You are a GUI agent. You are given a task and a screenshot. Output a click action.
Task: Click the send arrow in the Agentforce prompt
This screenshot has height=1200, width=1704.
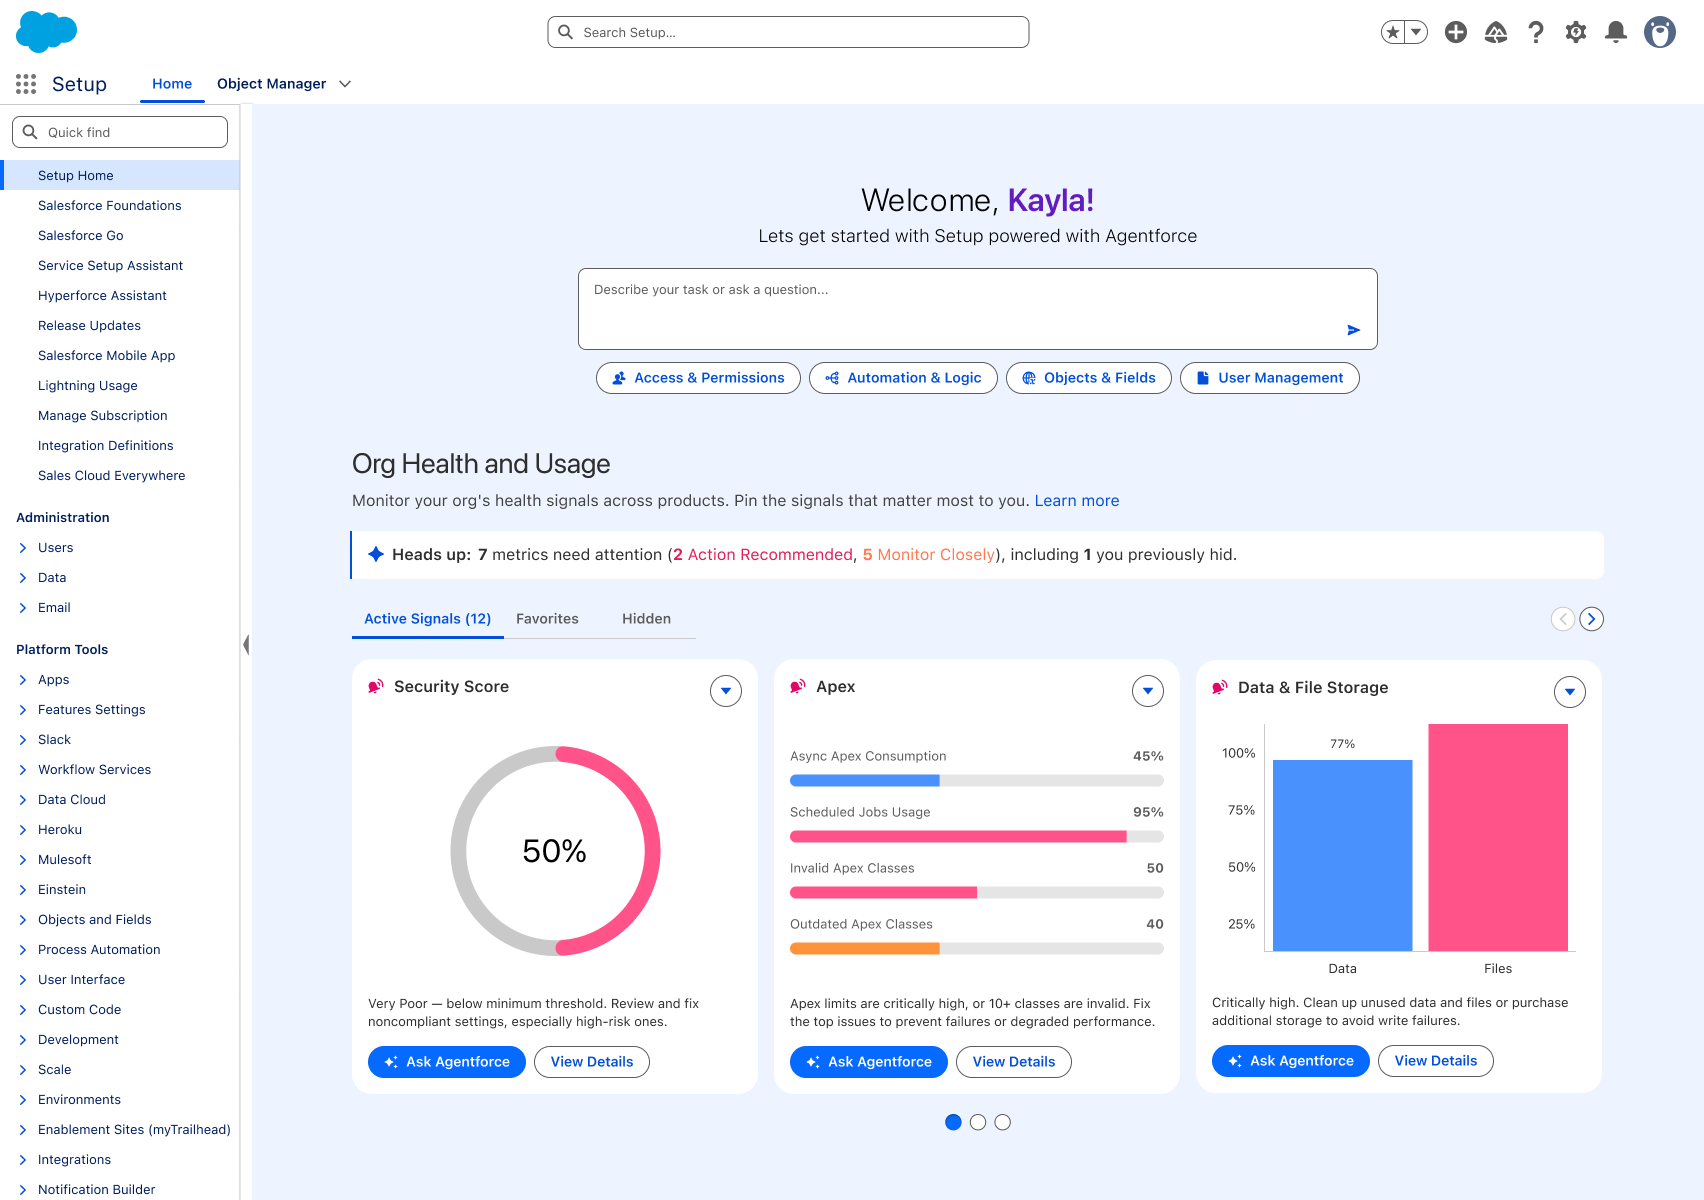point(1354,330)
